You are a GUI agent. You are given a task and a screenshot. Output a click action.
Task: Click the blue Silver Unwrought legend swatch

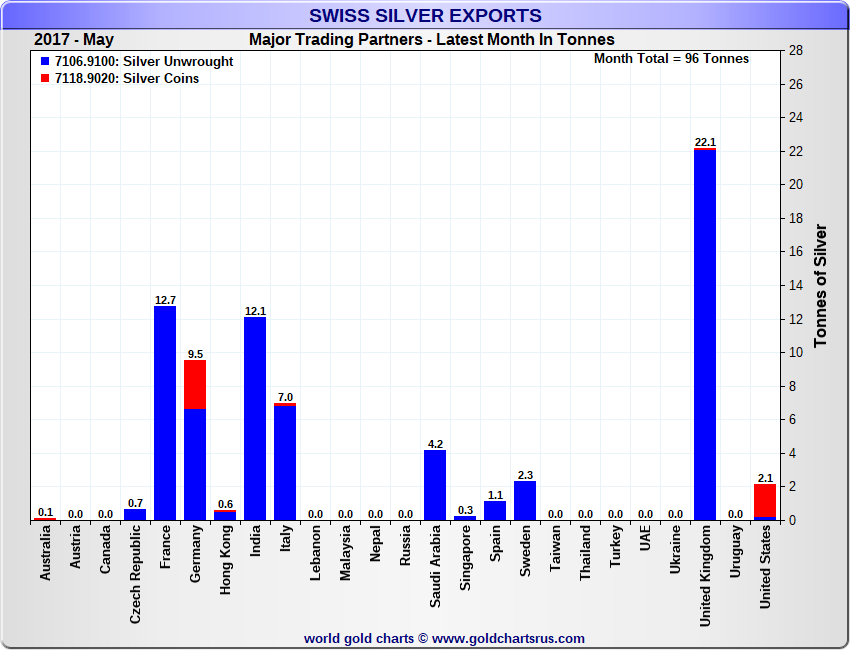(x=45, y=62)
